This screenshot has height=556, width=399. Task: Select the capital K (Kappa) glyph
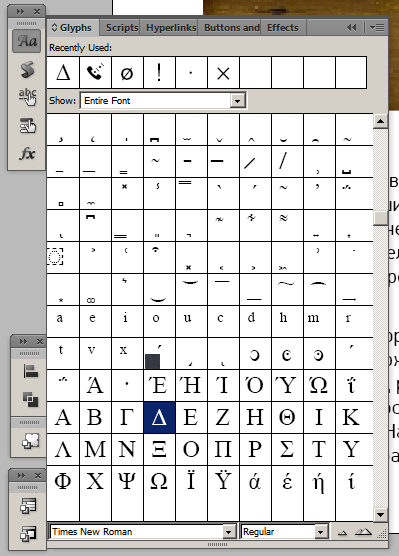[352, 417]
